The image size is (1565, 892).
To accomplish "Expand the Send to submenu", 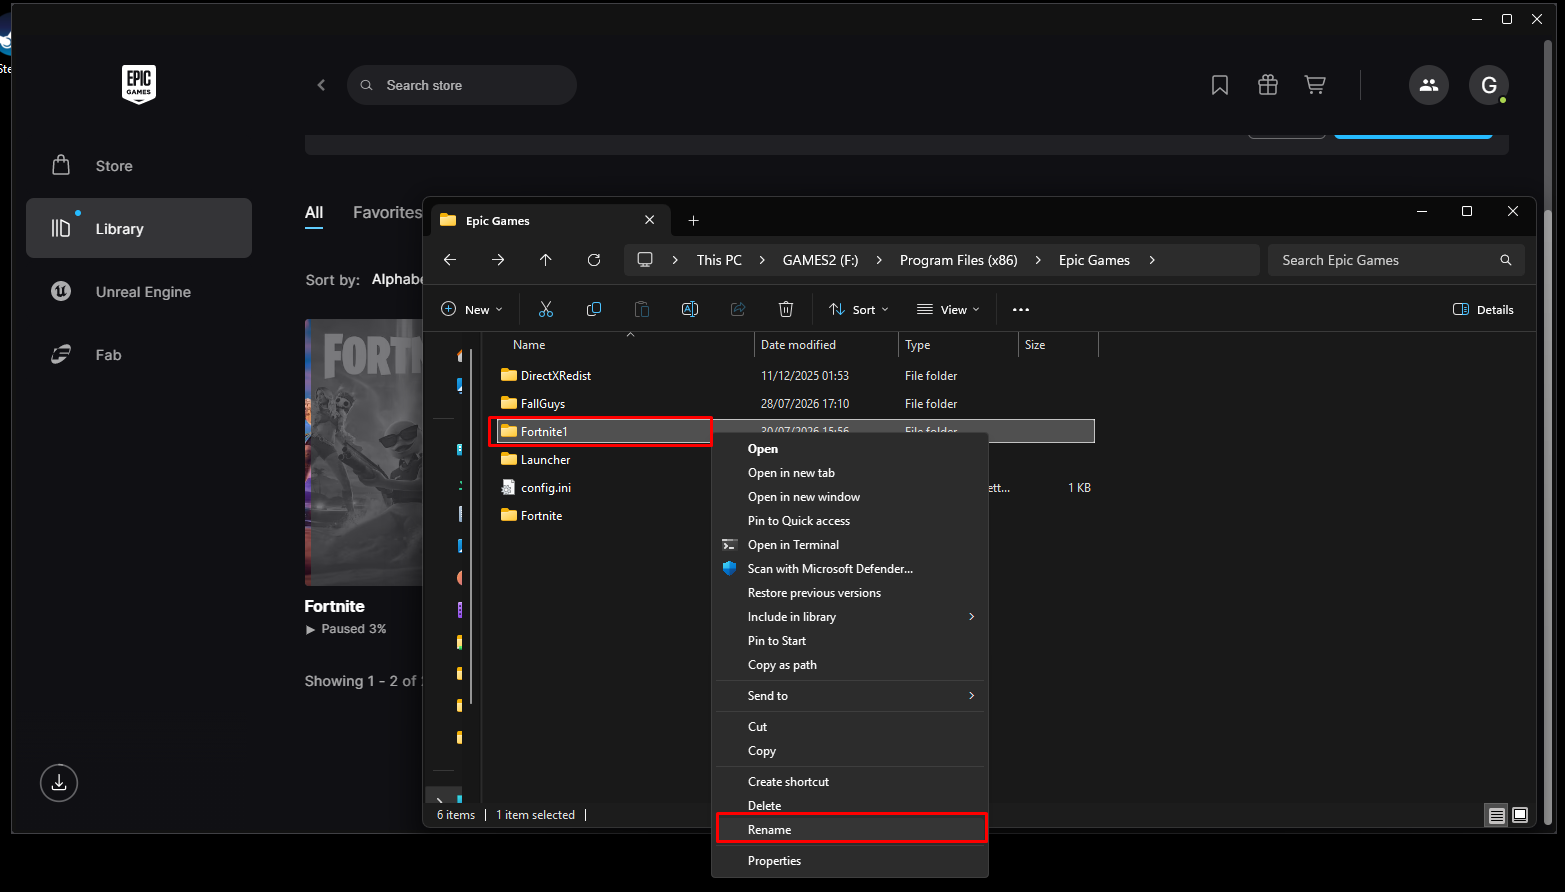I will tap(850, 696).
